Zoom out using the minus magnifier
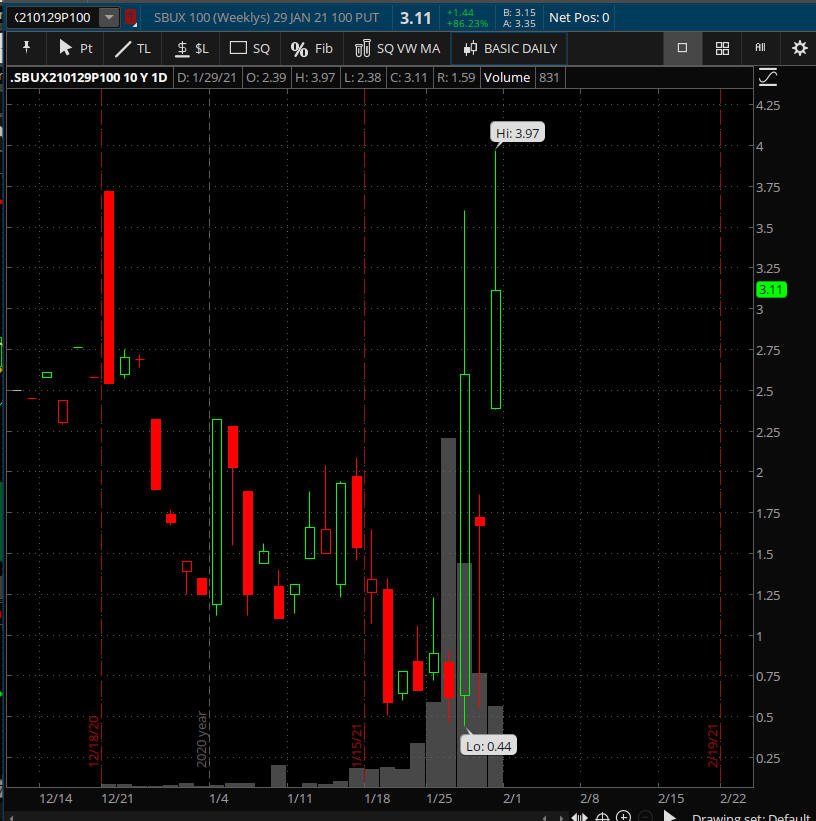The height and width of the screenshot is (821, 816). click(x=646, y=816)
